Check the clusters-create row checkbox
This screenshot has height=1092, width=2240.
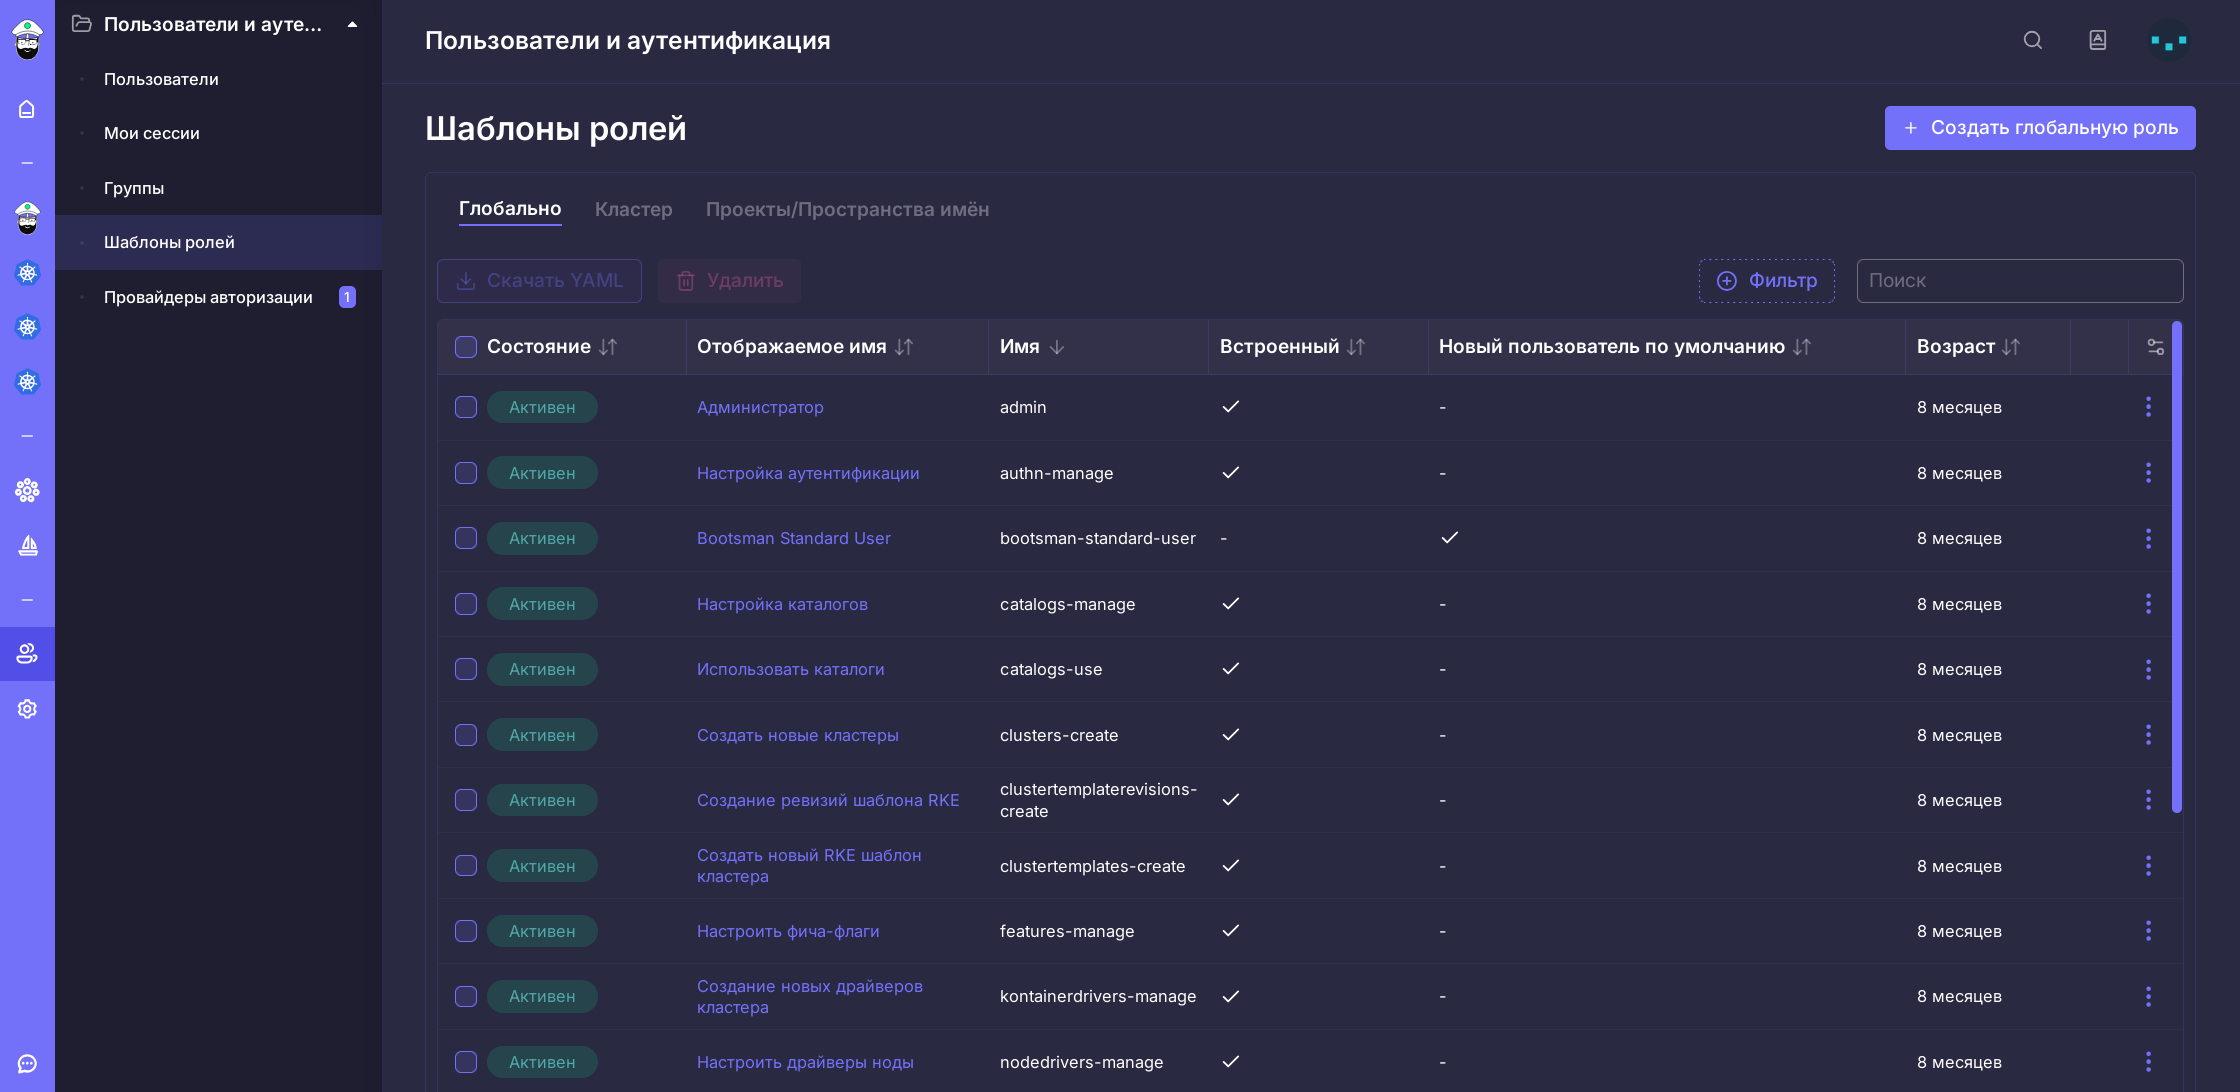(466, 735)
